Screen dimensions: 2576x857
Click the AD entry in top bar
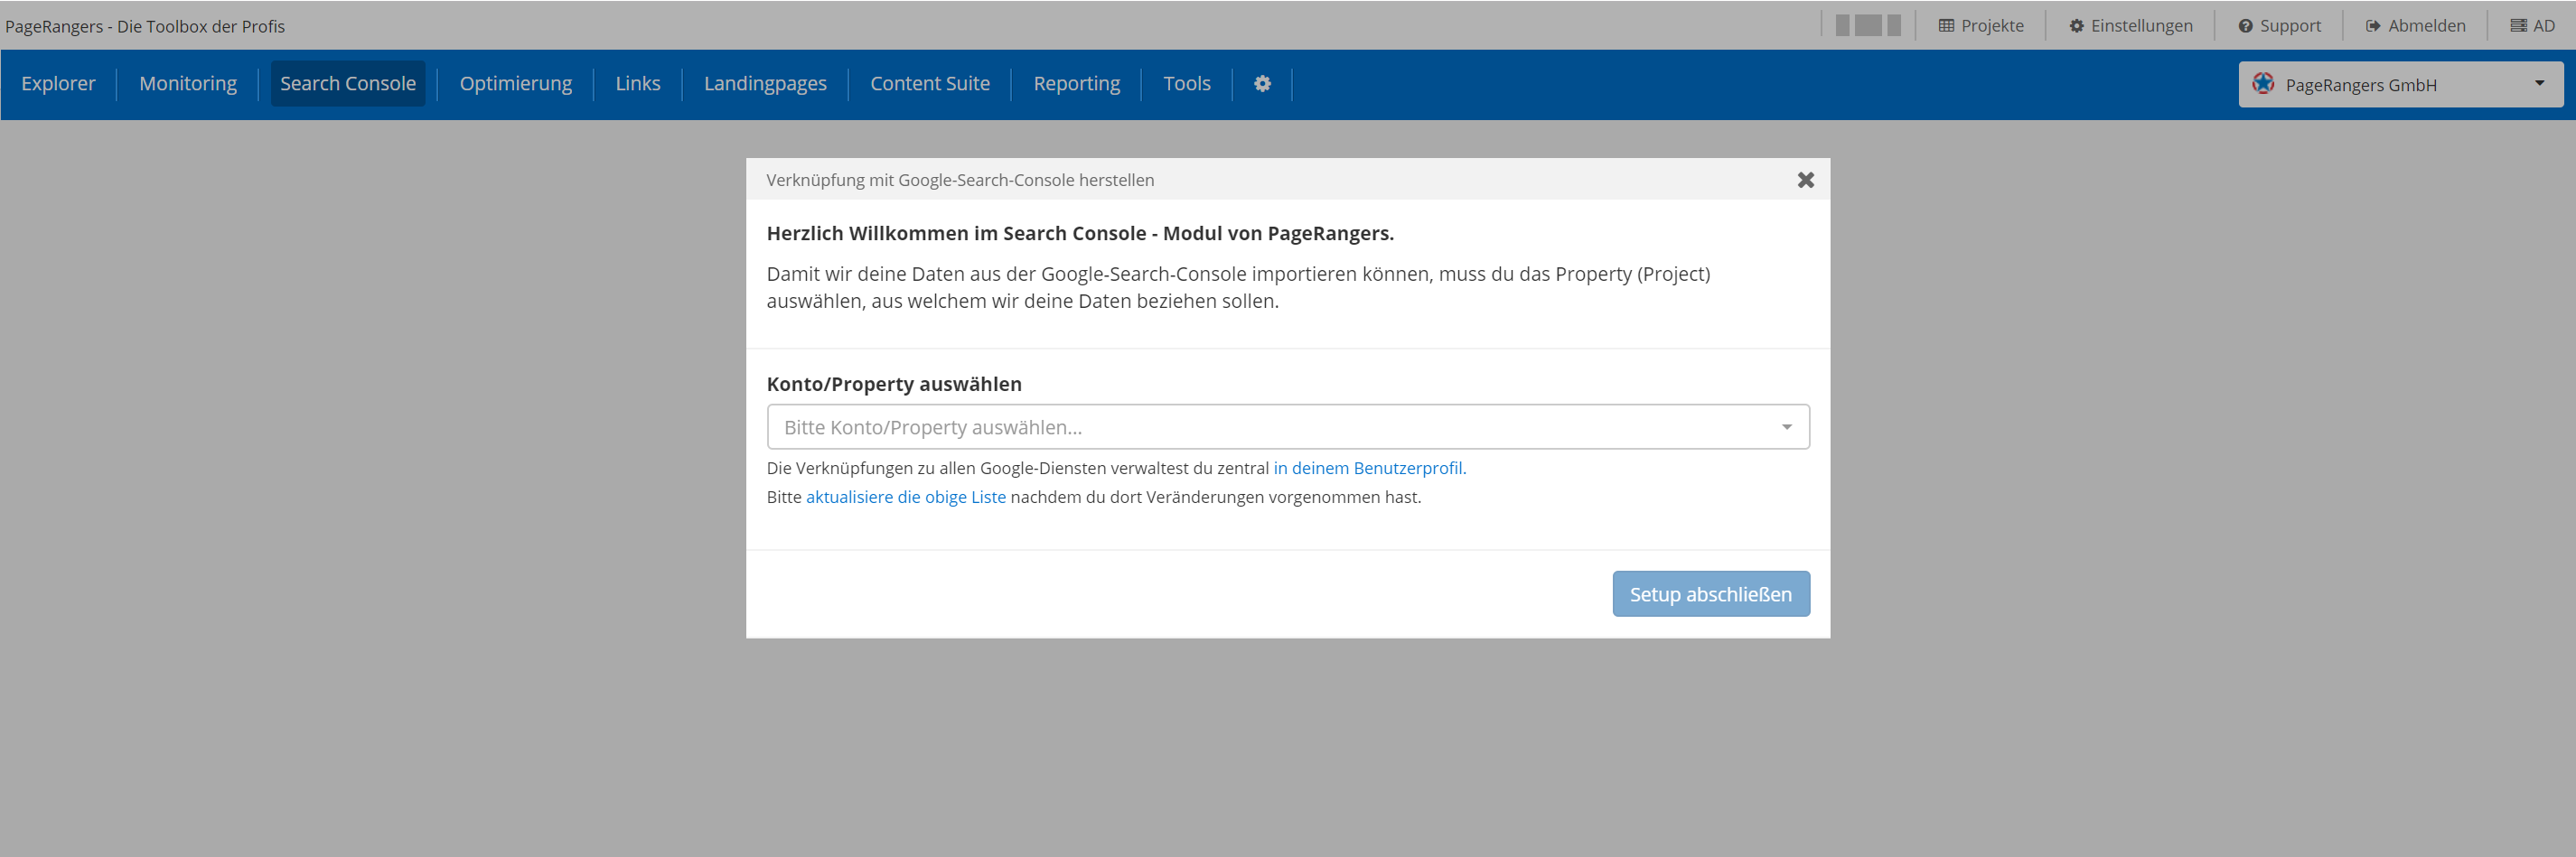[x=2532, y=26]
